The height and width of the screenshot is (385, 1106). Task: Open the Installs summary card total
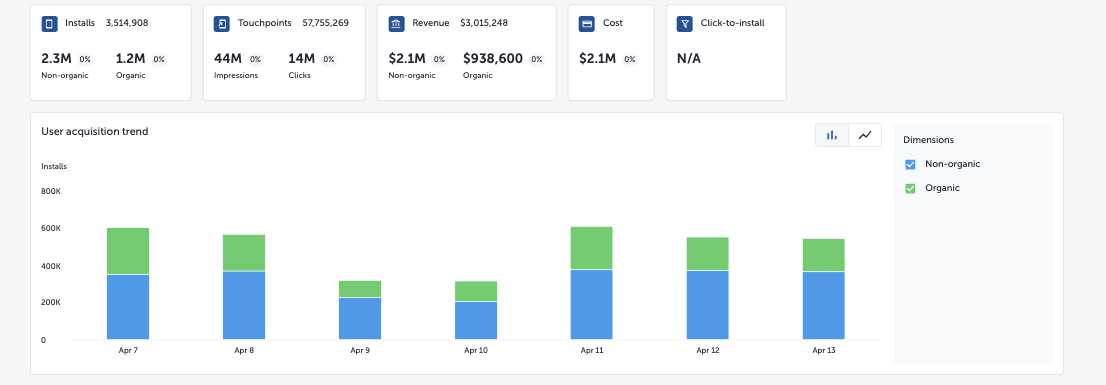(127, 23)
